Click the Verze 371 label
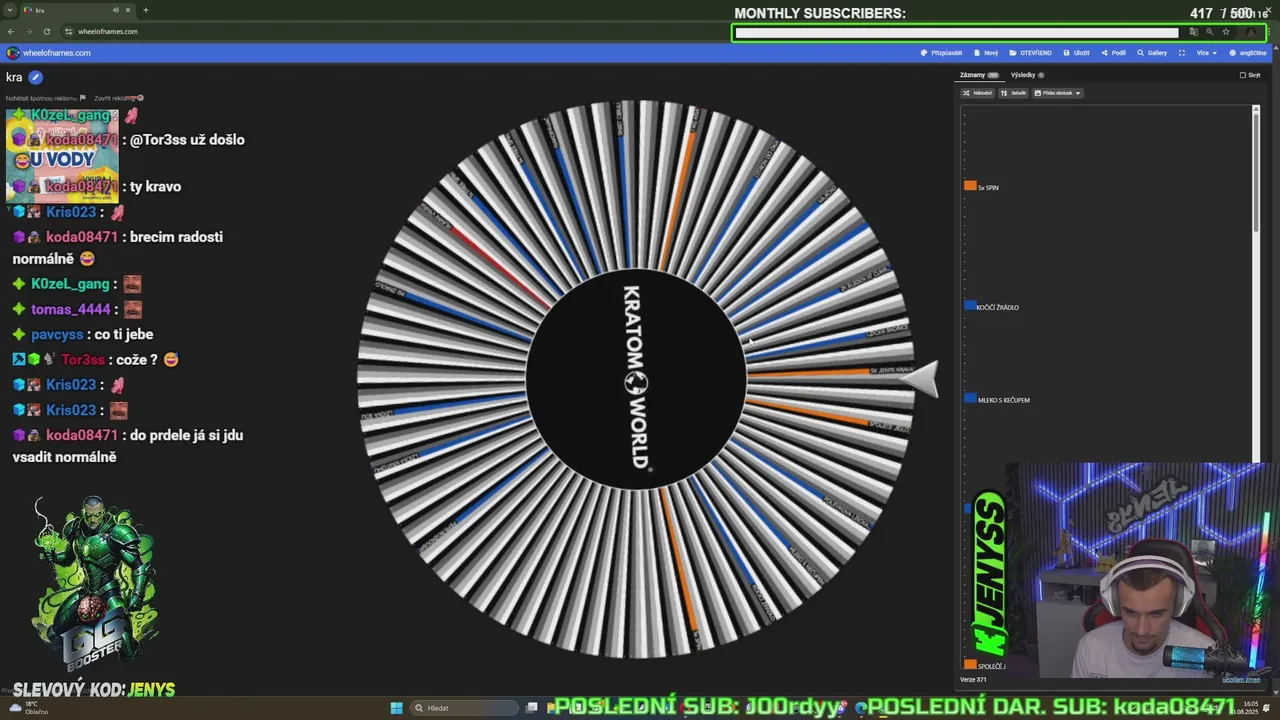The width and height of the screenshot is (1280, 720). [973, 680]
